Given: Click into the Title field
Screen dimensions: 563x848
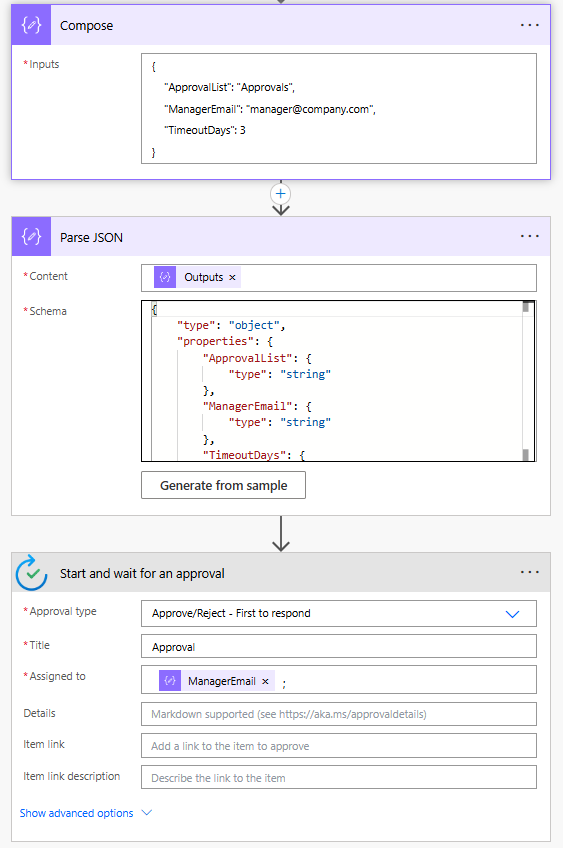Looking at the screenshot, I should 339,646.
